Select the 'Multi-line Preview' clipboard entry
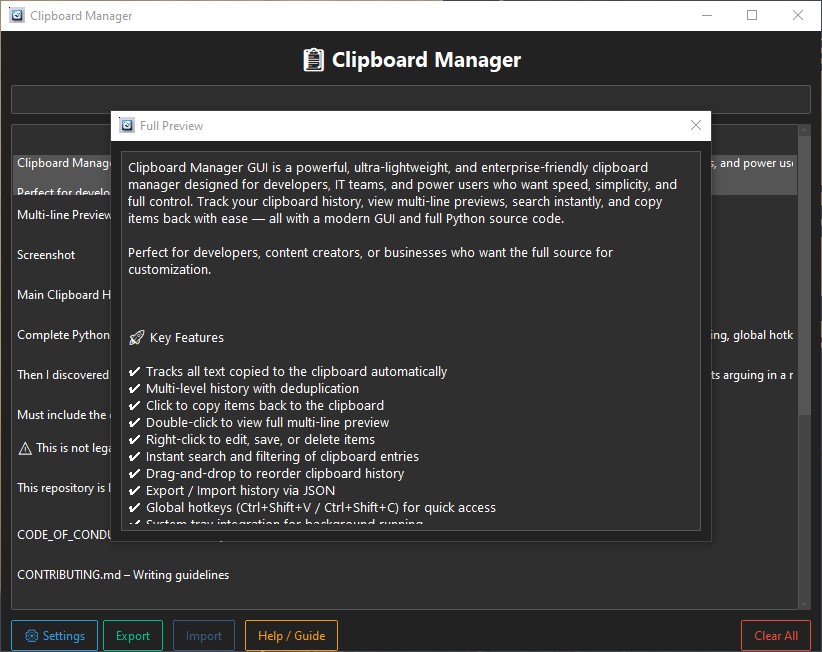Screen dimensions: 822x652 63,215
